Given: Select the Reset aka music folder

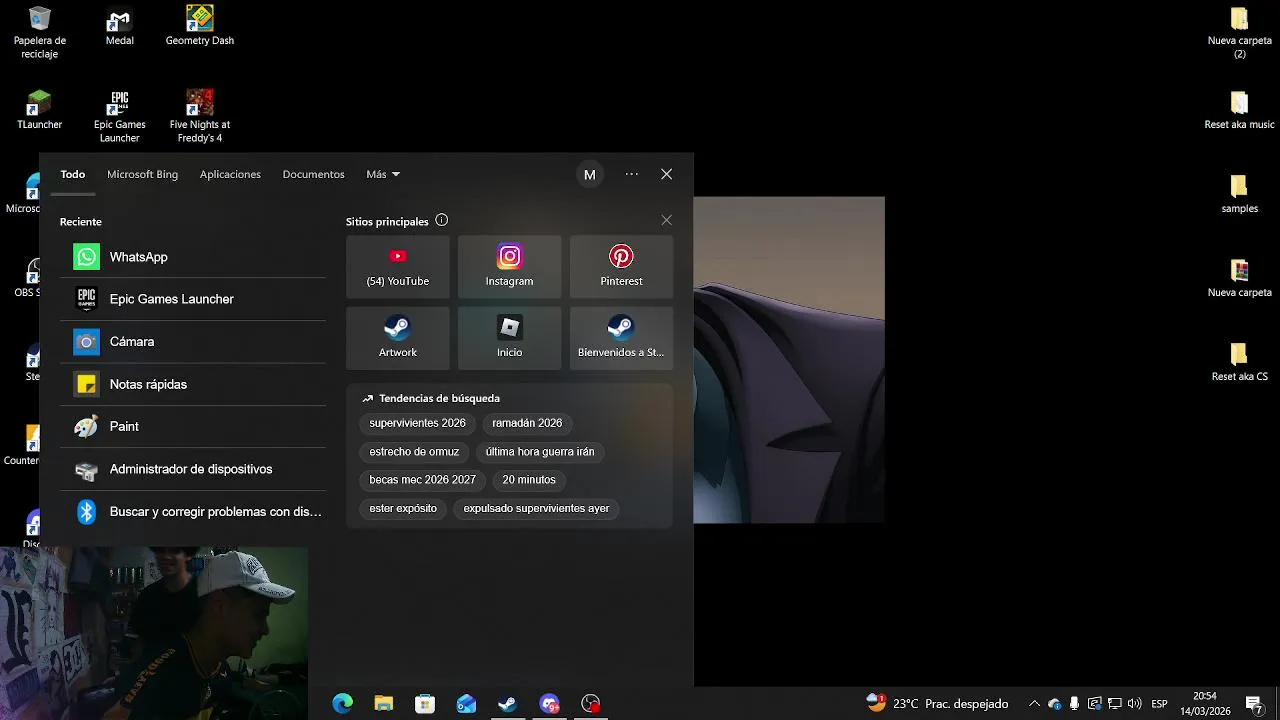Looking at the screenshot, I should pyautogui.click(x=1240, y=110).
